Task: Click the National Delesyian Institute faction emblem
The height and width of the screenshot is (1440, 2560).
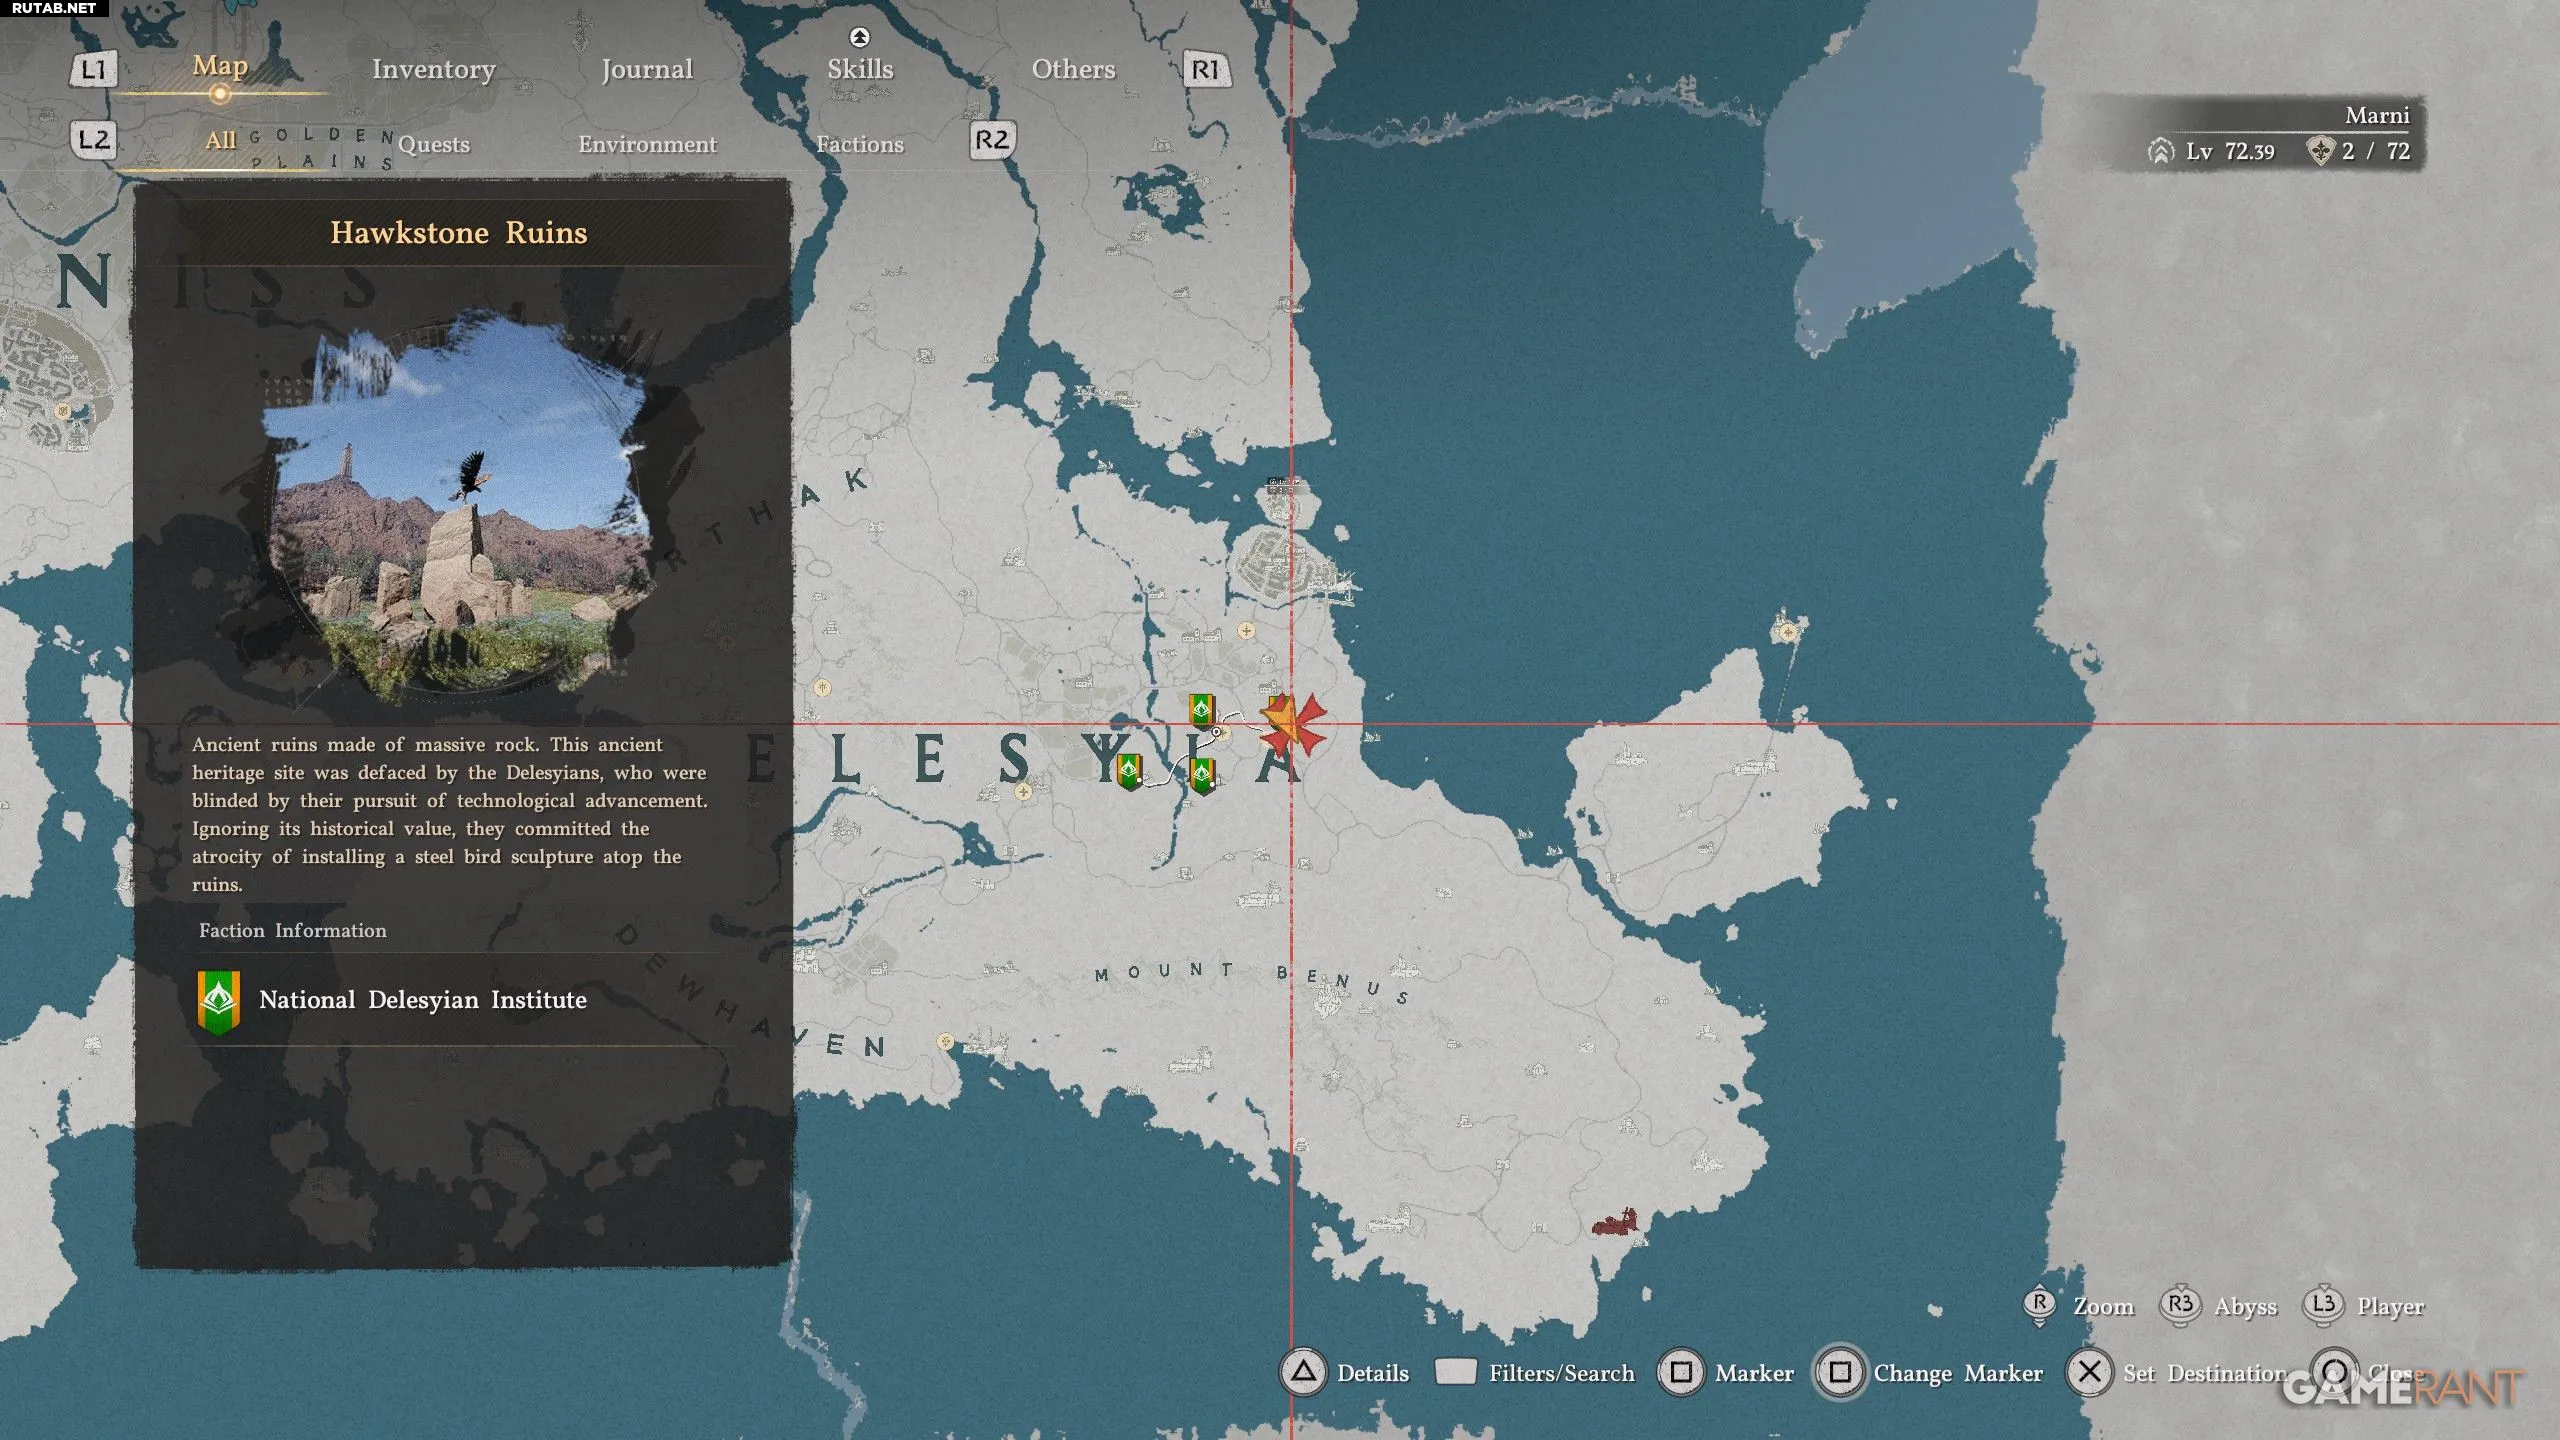Action: [x=218, y=1002]
